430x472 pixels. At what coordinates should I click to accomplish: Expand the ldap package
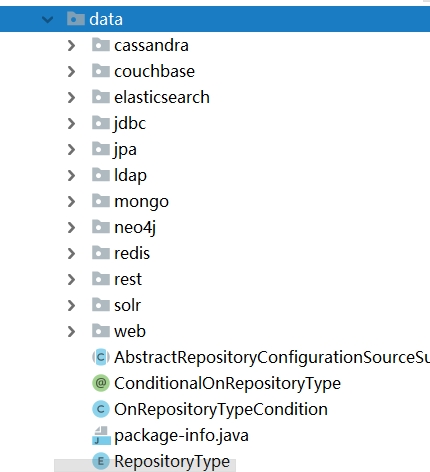(x=71, y=175)
